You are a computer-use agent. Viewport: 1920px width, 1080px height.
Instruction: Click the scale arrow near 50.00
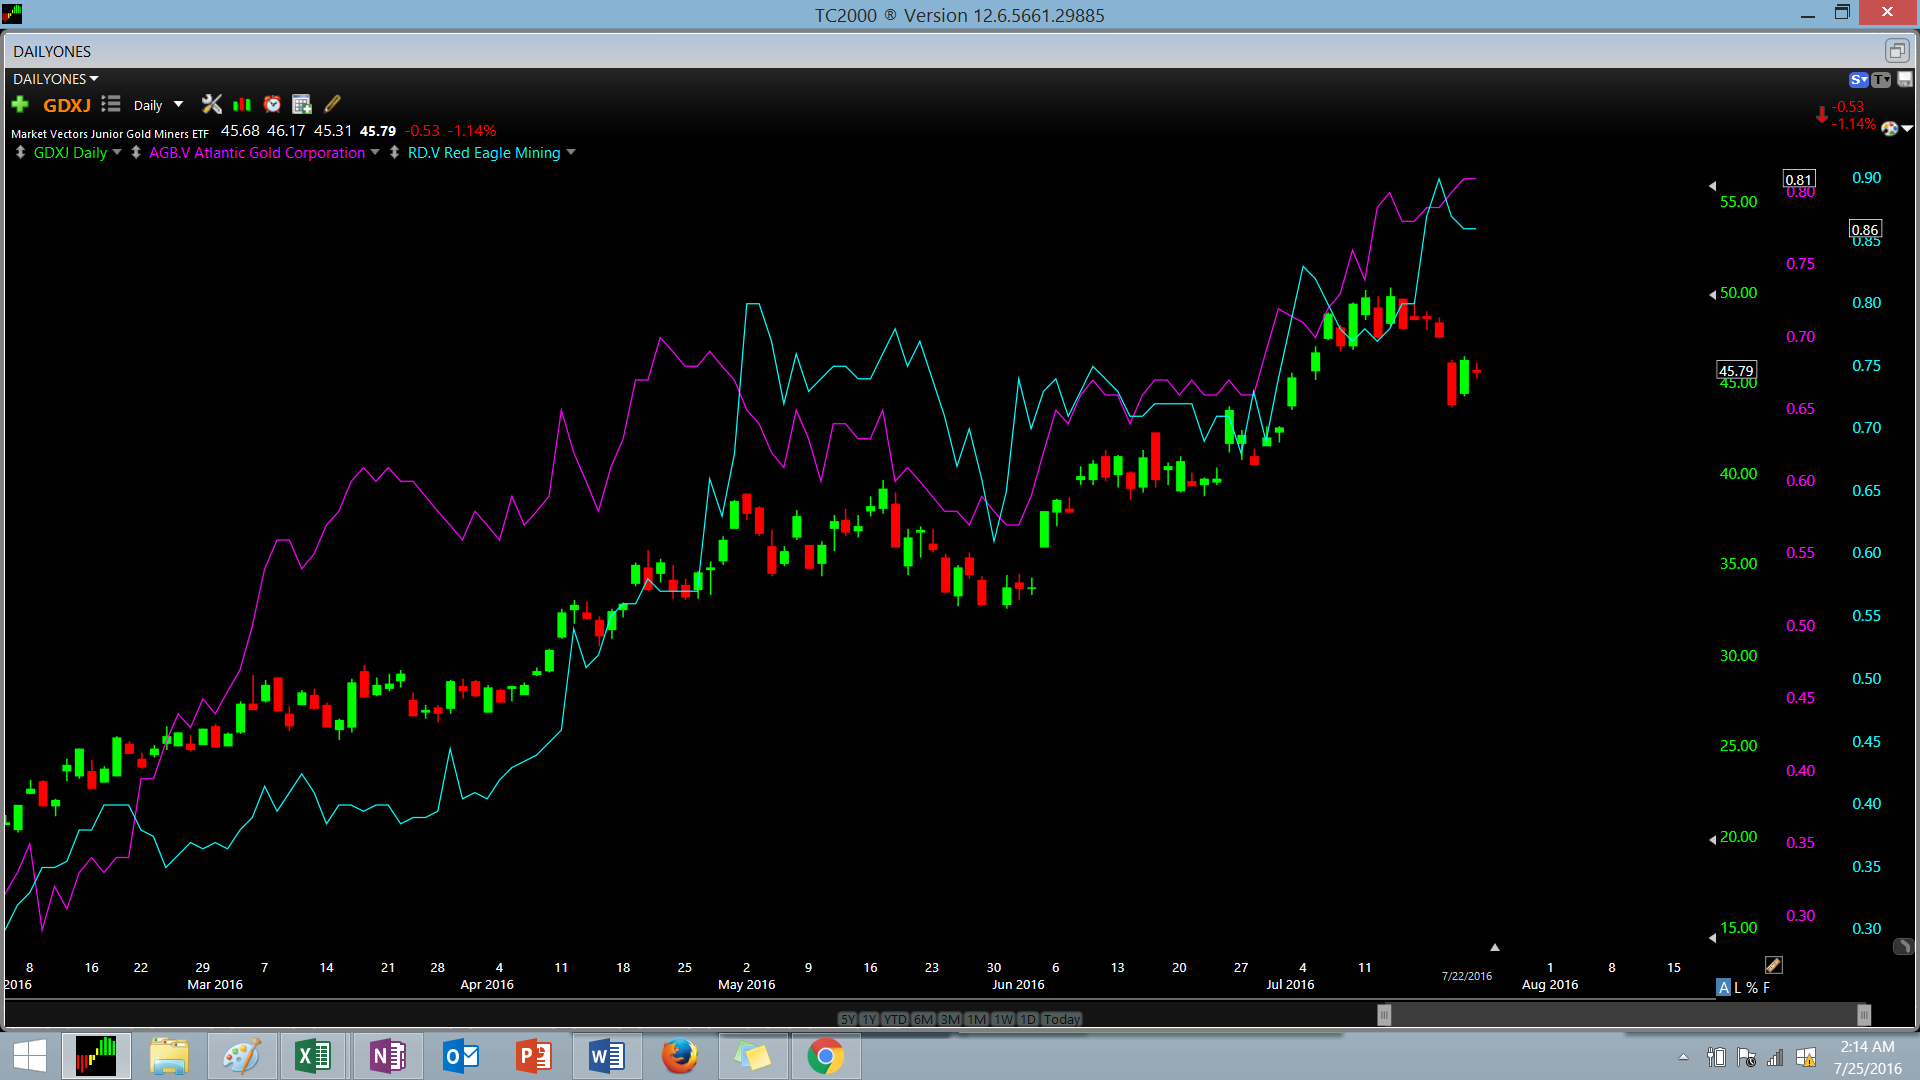(1712, 294)
